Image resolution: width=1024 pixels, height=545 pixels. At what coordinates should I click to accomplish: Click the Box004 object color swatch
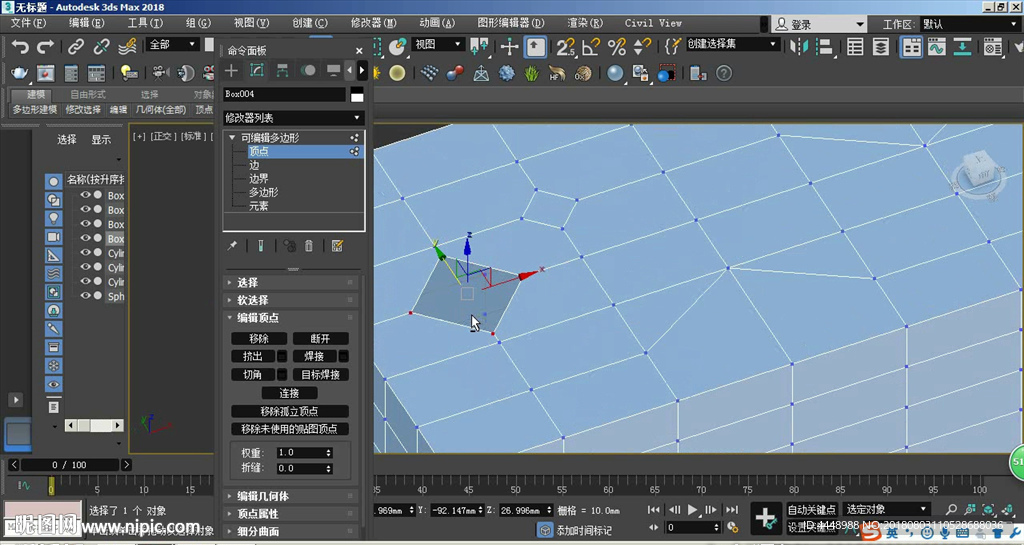point(357,94)
